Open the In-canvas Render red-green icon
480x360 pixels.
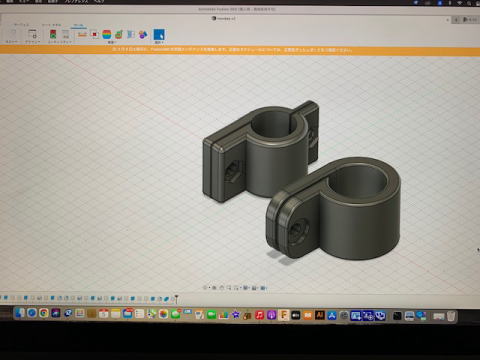(x=53, y=34)
